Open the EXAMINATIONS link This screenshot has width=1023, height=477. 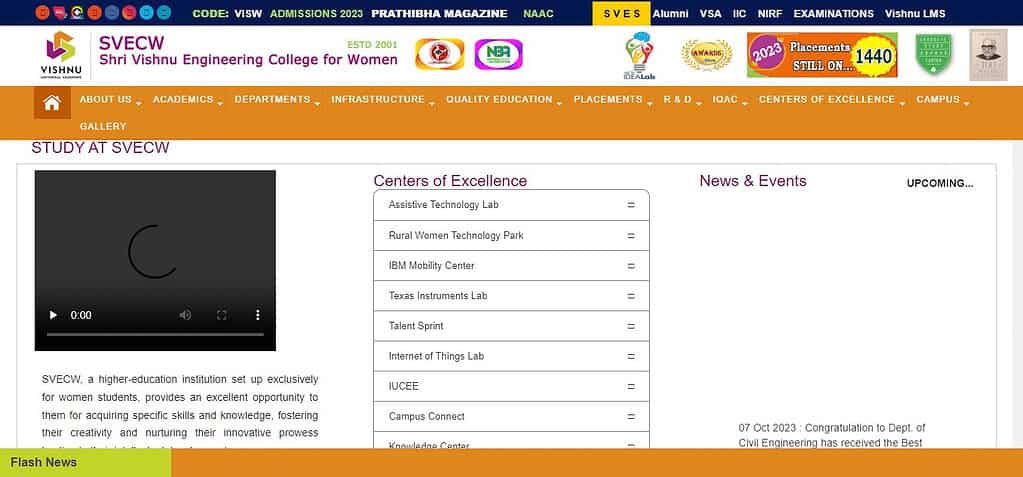833,14
